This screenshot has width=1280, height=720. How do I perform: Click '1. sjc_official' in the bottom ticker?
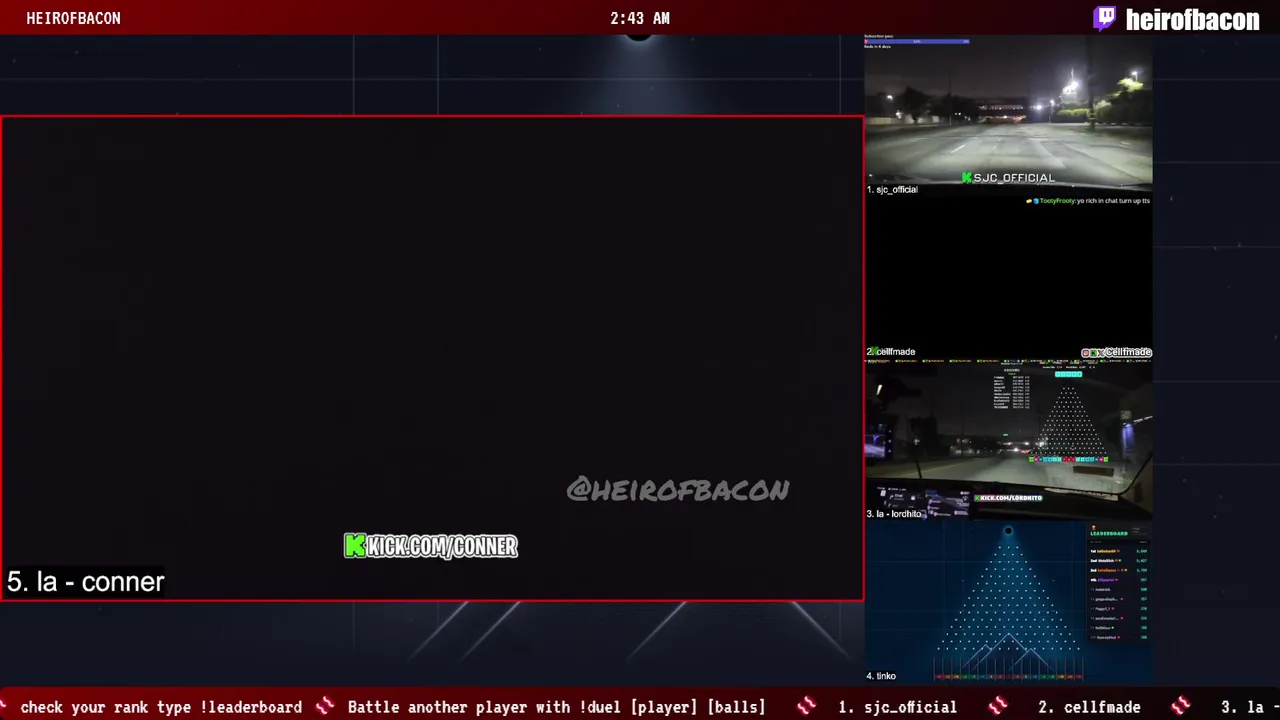tap(897, 707)
